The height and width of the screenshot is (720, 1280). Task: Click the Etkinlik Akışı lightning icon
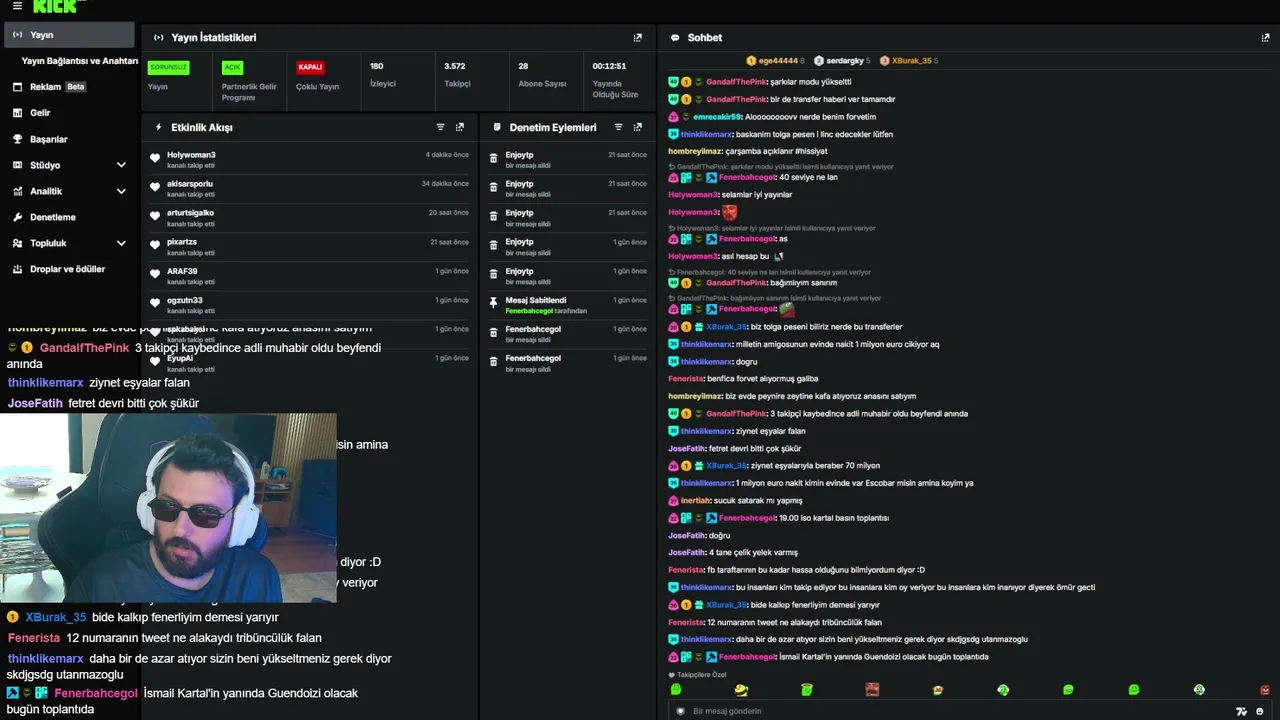click(158, 127)
